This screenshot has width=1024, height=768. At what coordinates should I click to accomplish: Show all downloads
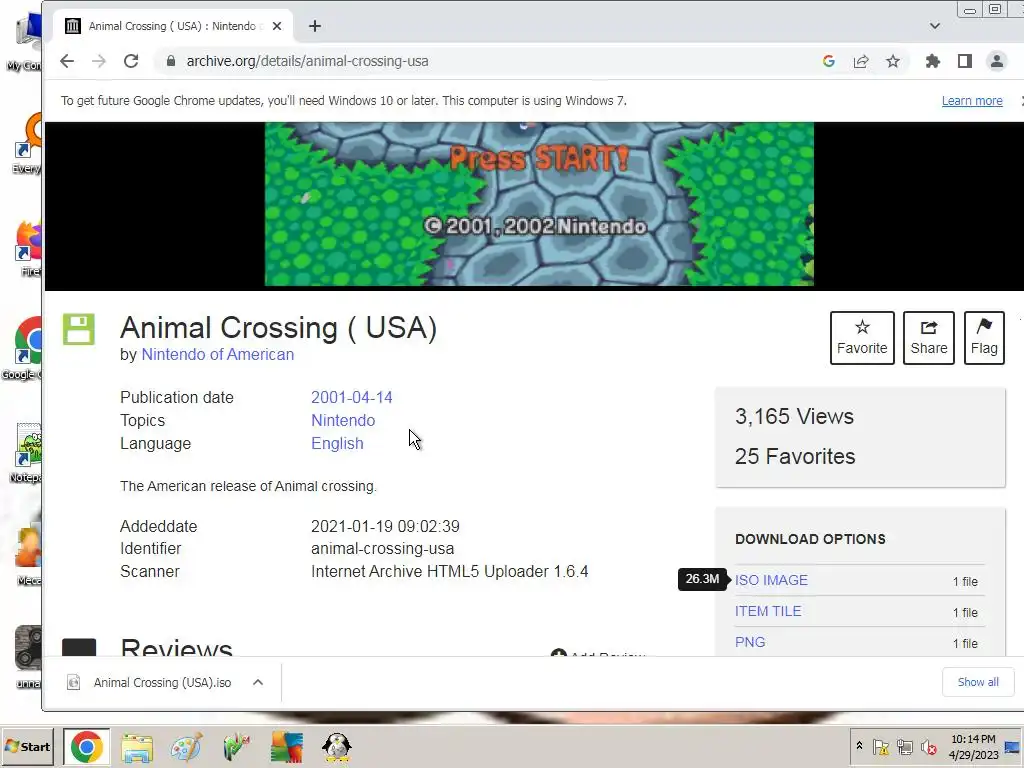click(x=978, y=682)
